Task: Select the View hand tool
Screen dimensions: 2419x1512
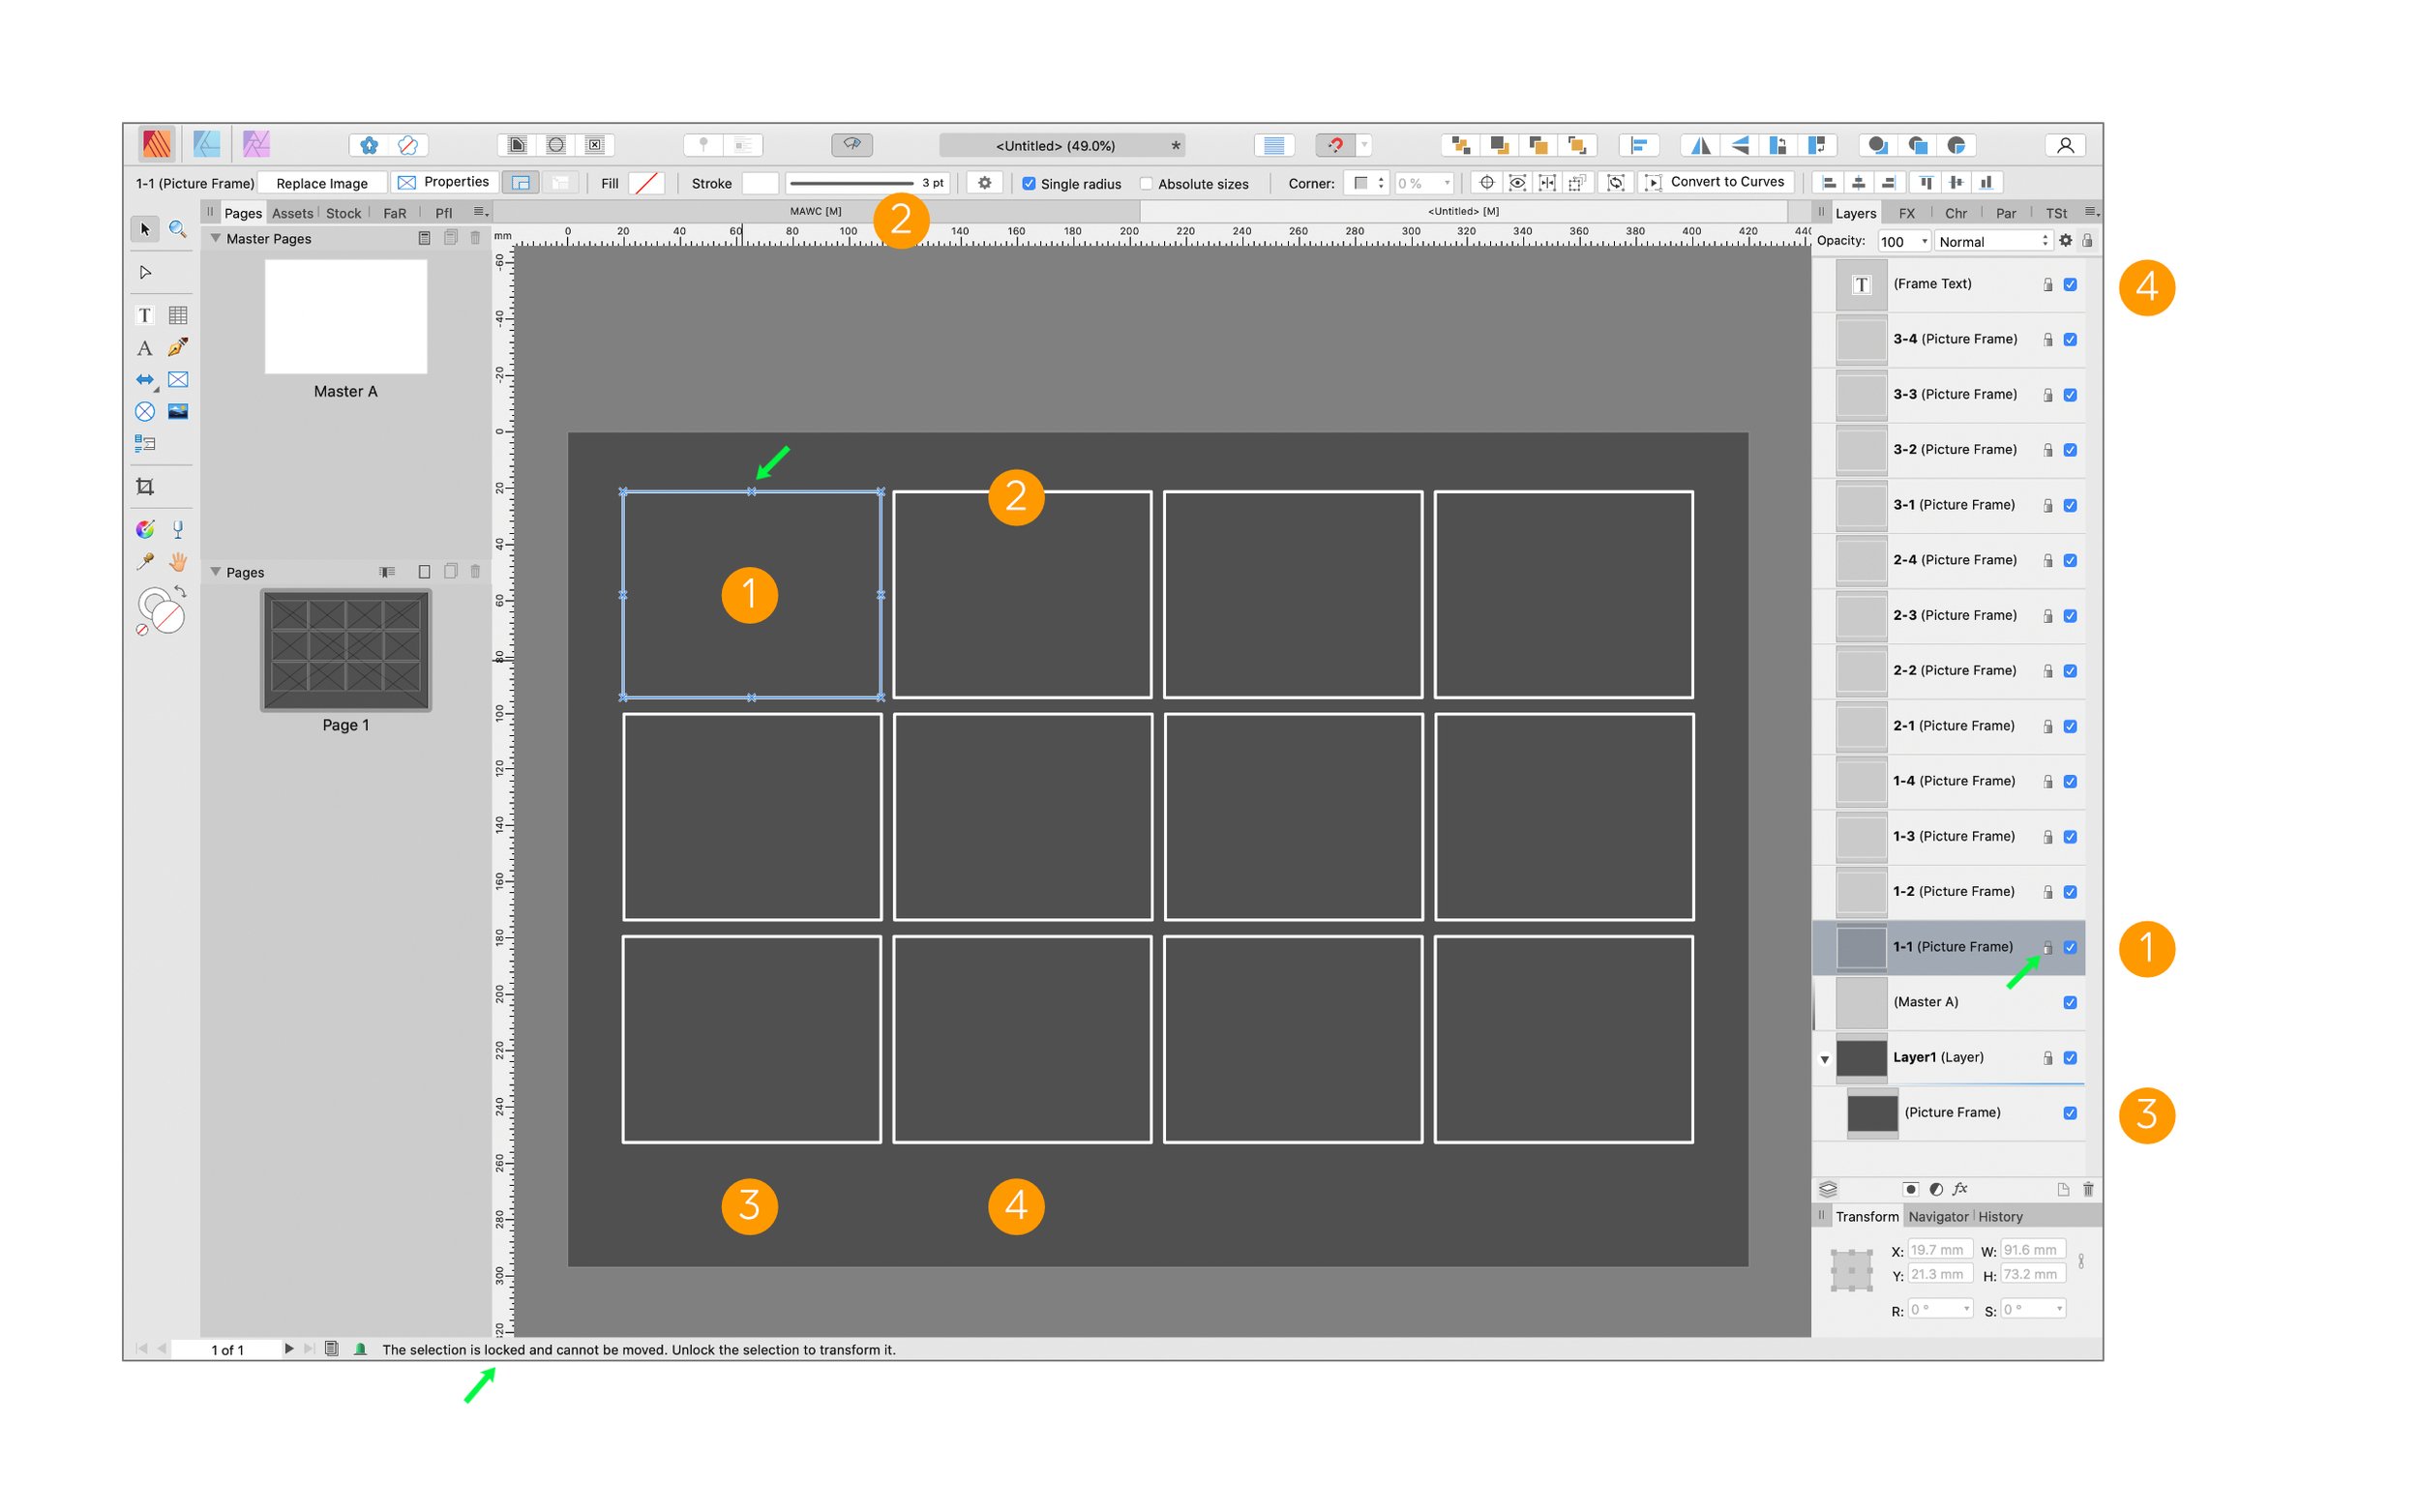Action: point(178,561)
